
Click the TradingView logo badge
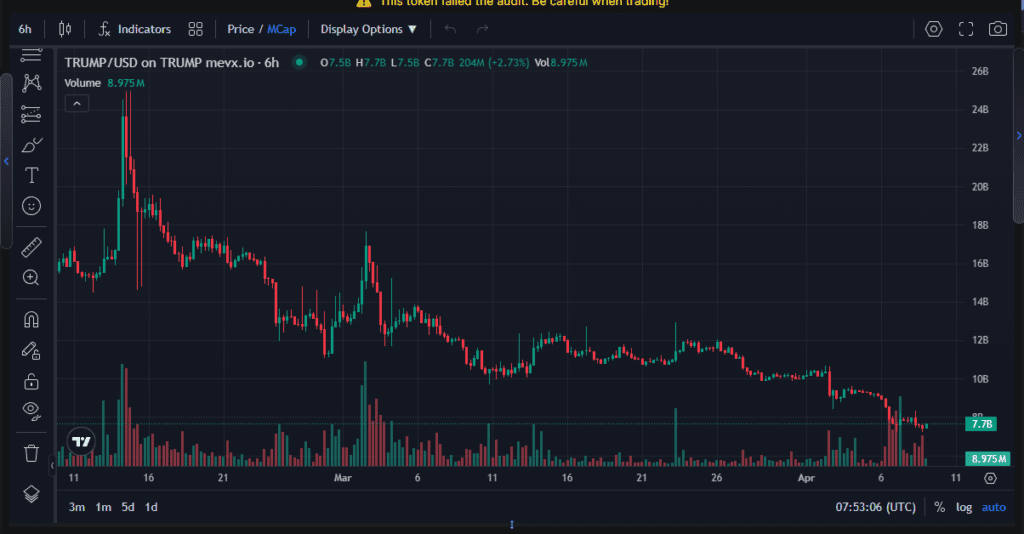pos(81,442)
